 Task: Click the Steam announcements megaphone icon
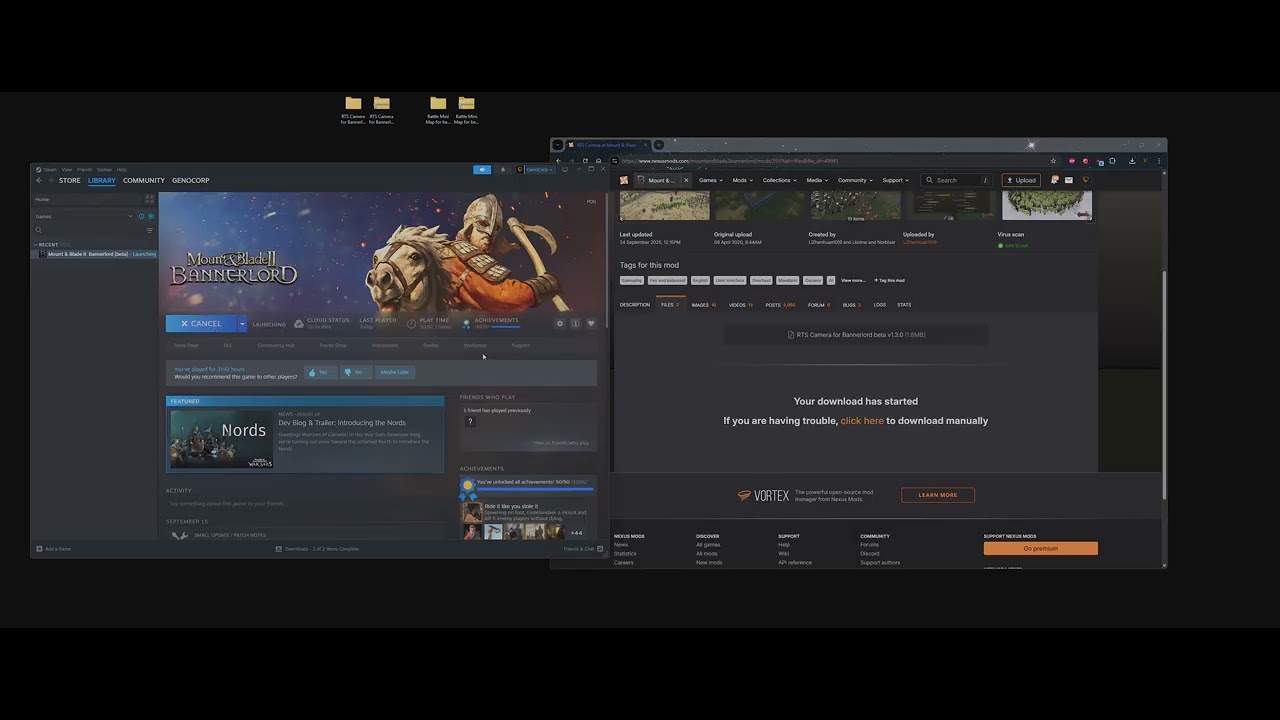(x=482, y=170)
